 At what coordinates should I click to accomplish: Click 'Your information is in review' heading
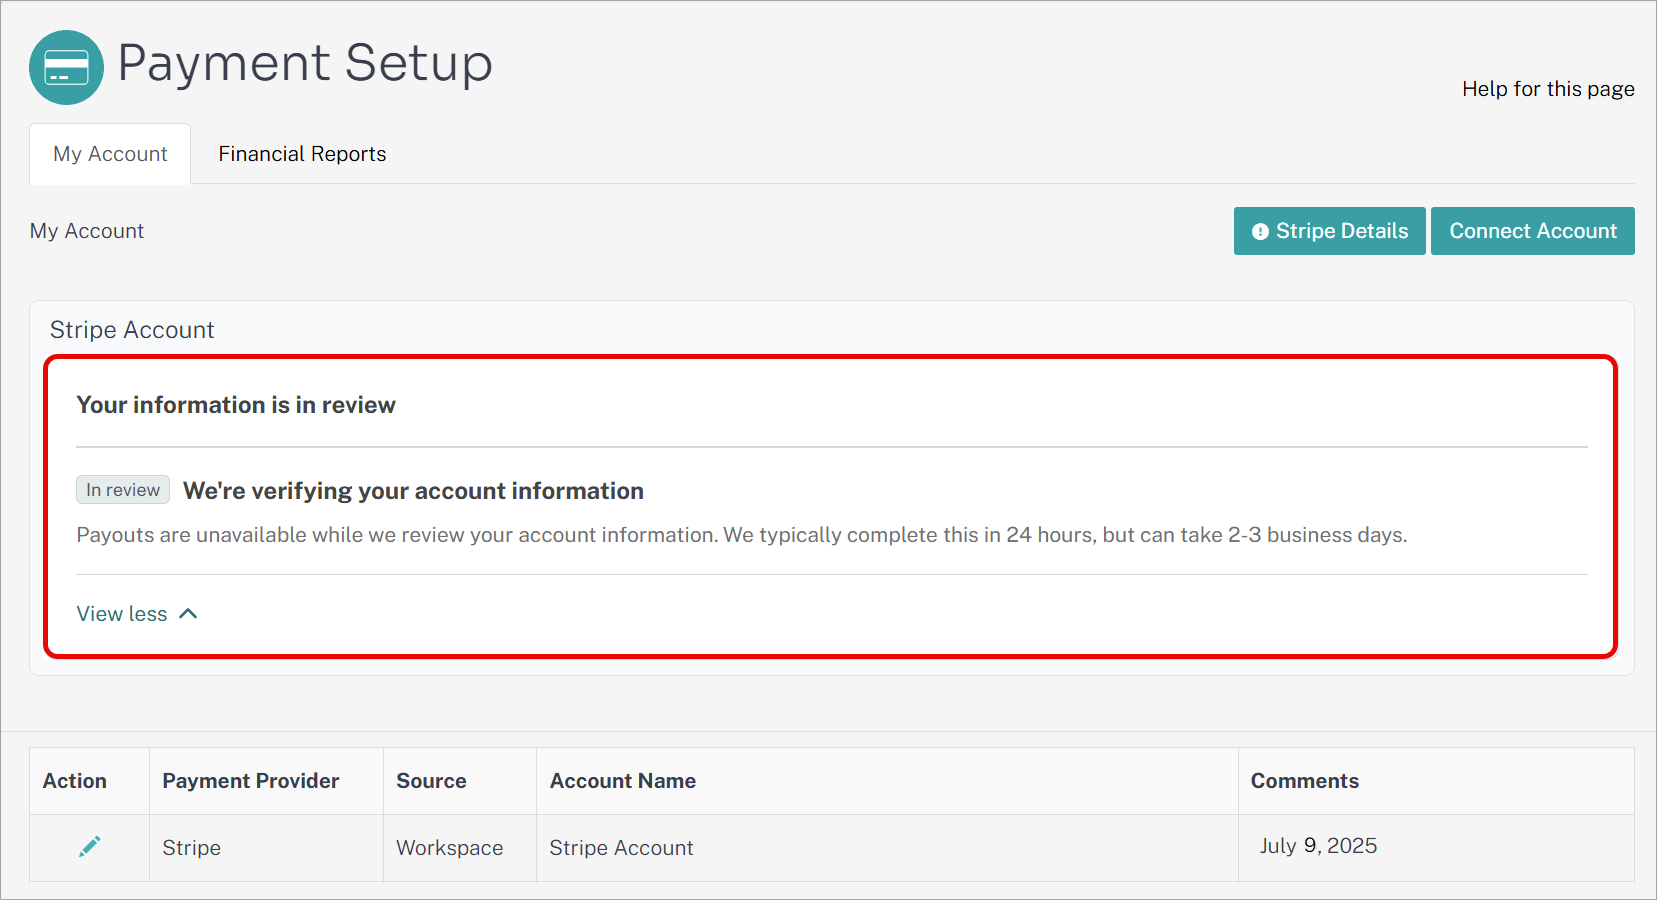coord(236,405)
